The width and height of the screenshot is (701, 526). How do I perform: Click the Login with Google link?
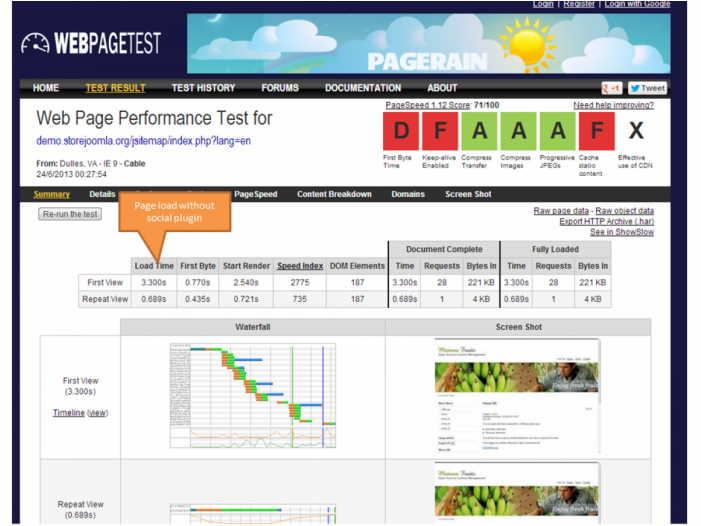pos(638,4)
